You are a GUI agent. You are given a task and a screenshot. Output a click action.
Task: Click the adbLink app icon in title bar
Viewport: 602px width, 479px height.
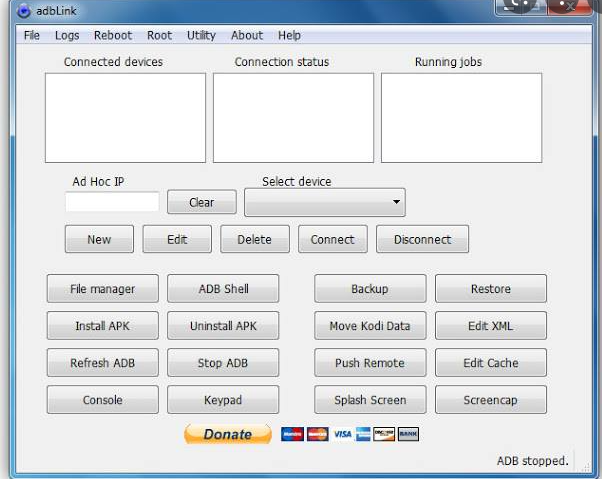click(x=24, y=11)
